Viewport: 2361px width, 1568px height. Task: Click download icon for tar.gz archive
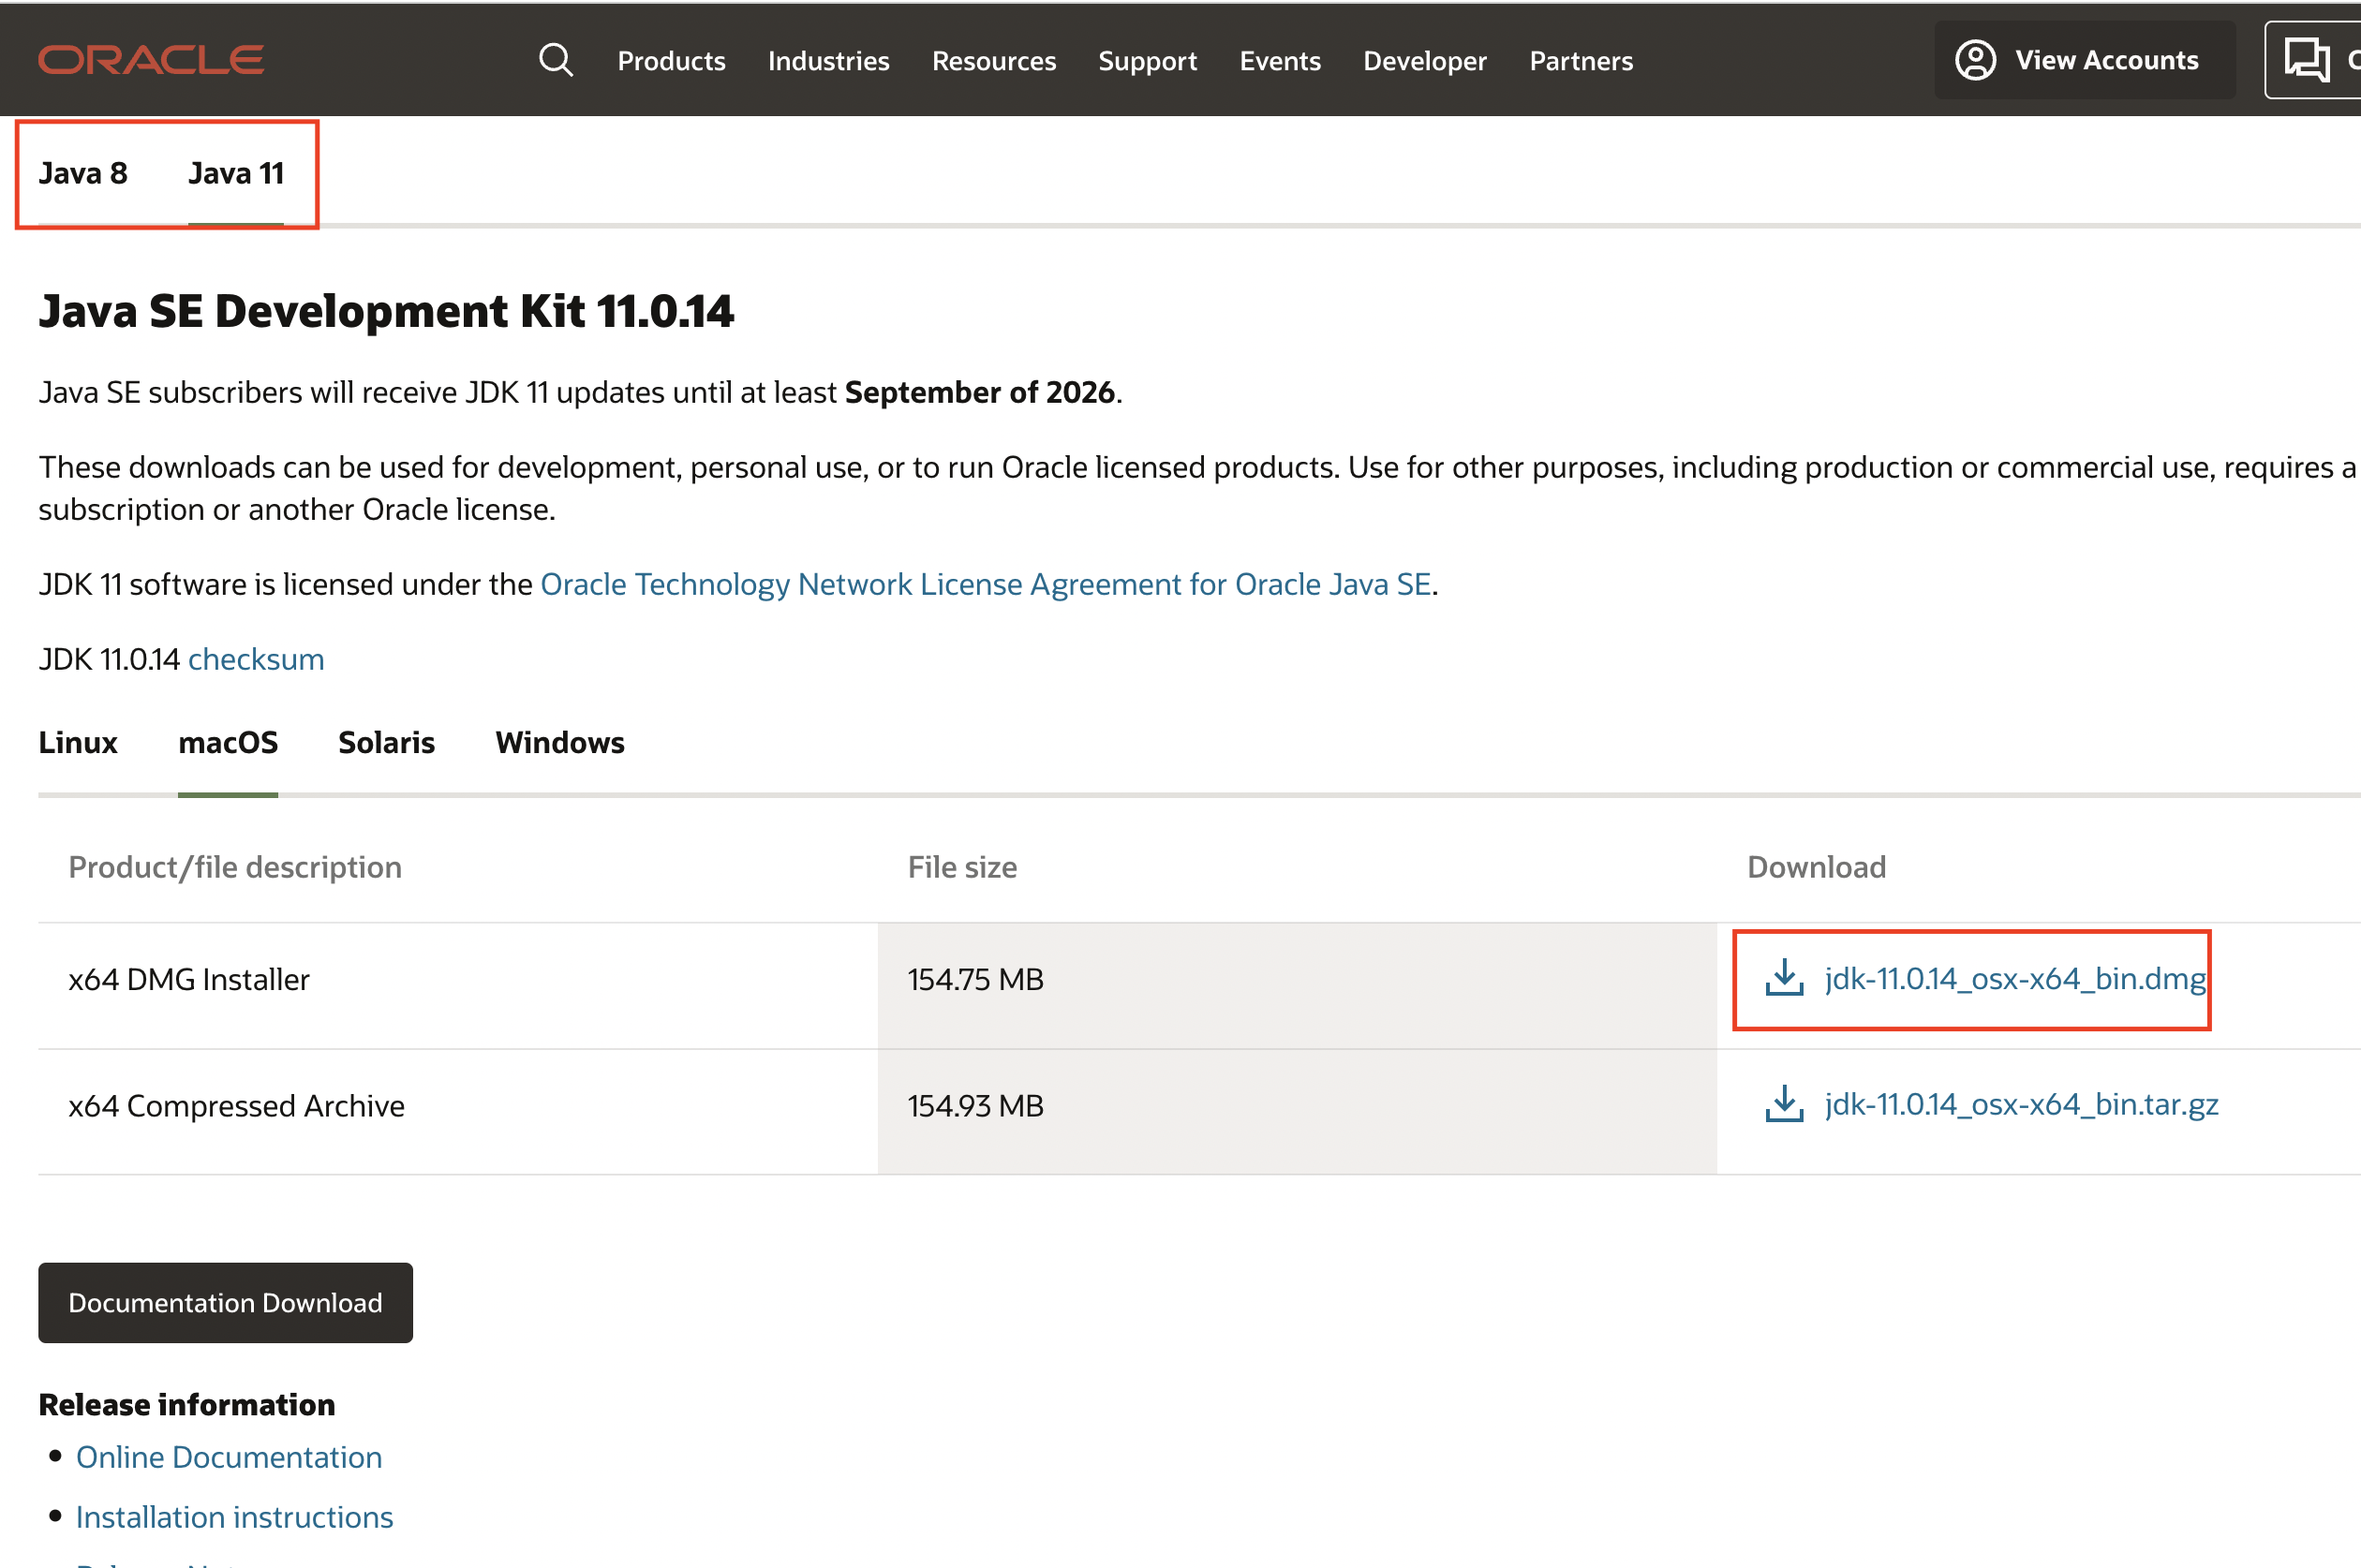(1783, 1104)
